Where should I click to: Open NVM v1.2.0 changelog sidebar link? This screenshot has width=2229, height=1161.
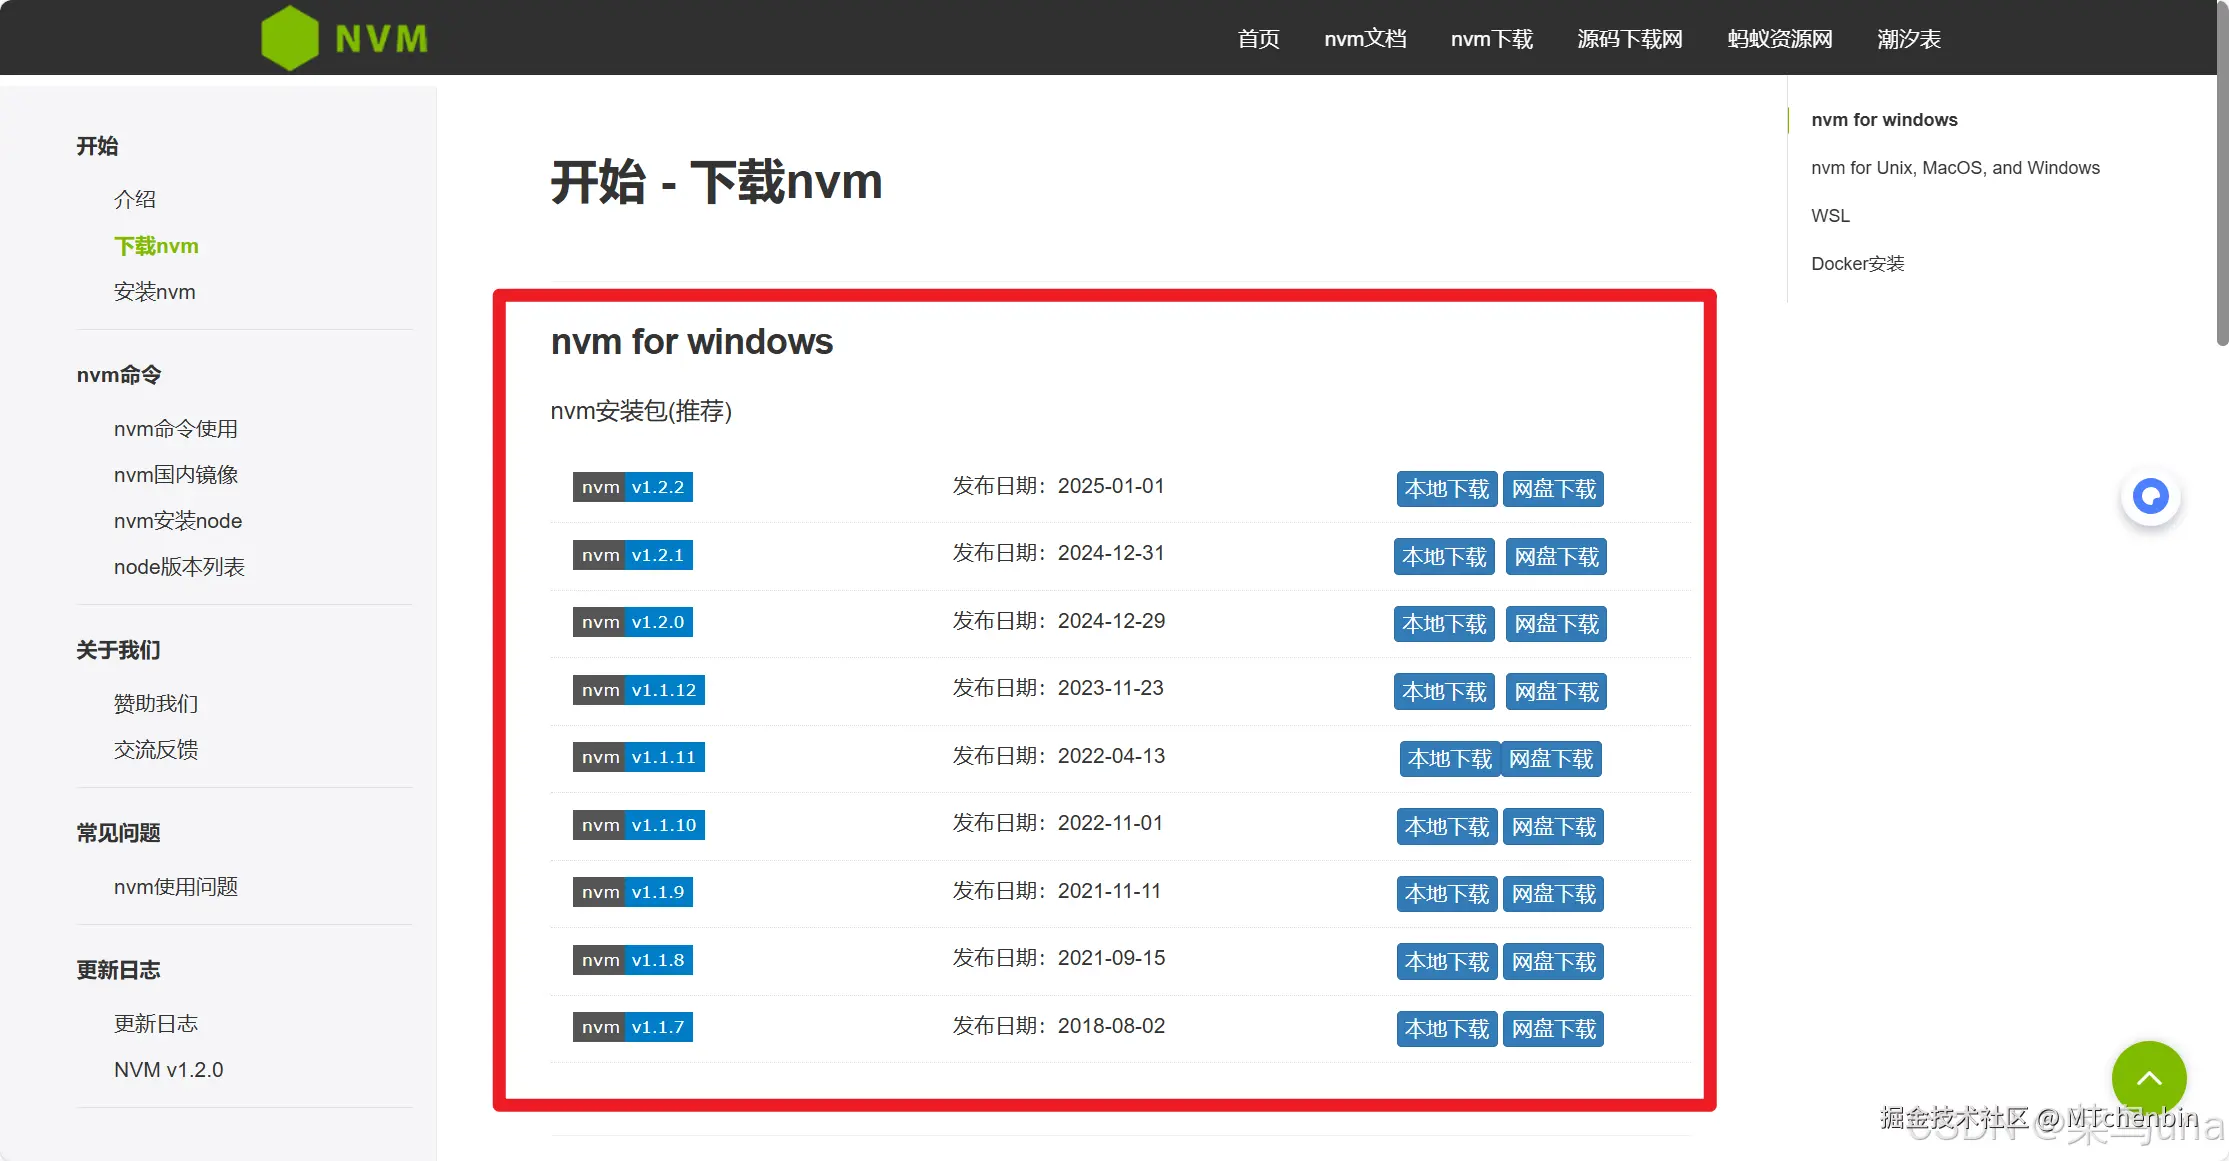pos(168,1070)
